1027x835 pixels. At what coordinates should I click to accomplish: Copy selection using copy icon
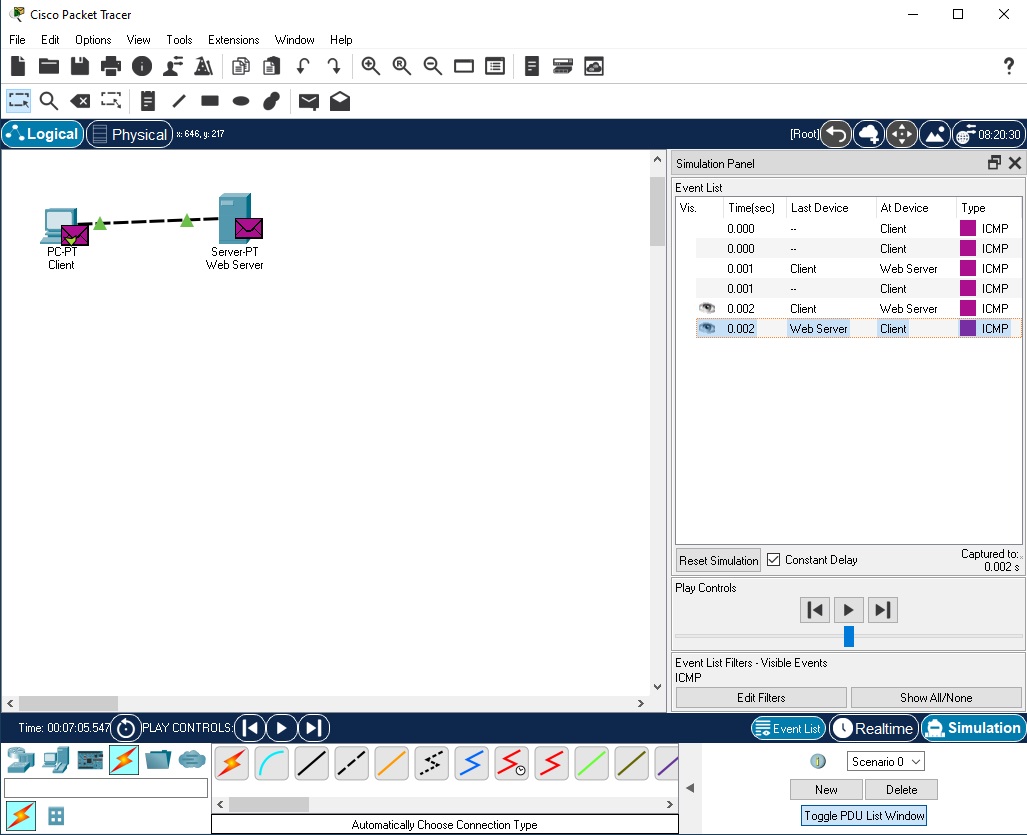pyautogui.click(x=241, y=66)
